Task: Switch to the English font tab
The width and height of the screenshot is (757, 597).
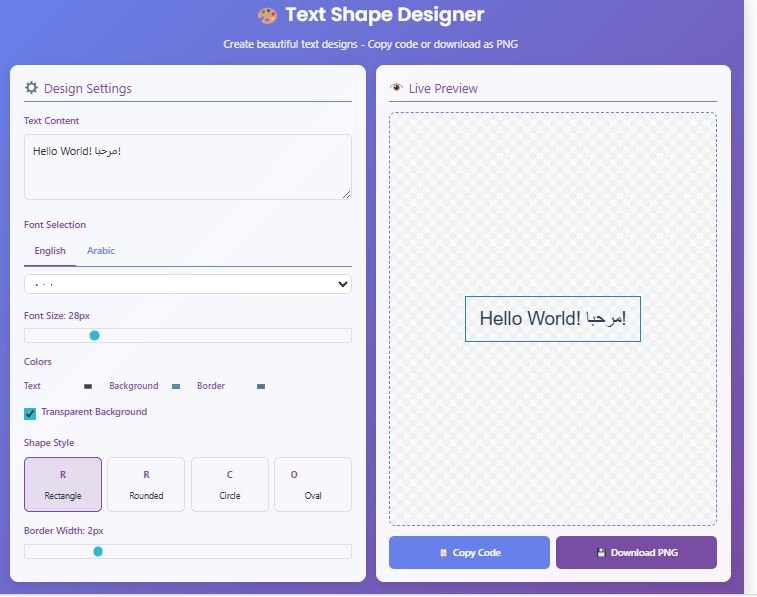Action: click(x=50, y=251)
